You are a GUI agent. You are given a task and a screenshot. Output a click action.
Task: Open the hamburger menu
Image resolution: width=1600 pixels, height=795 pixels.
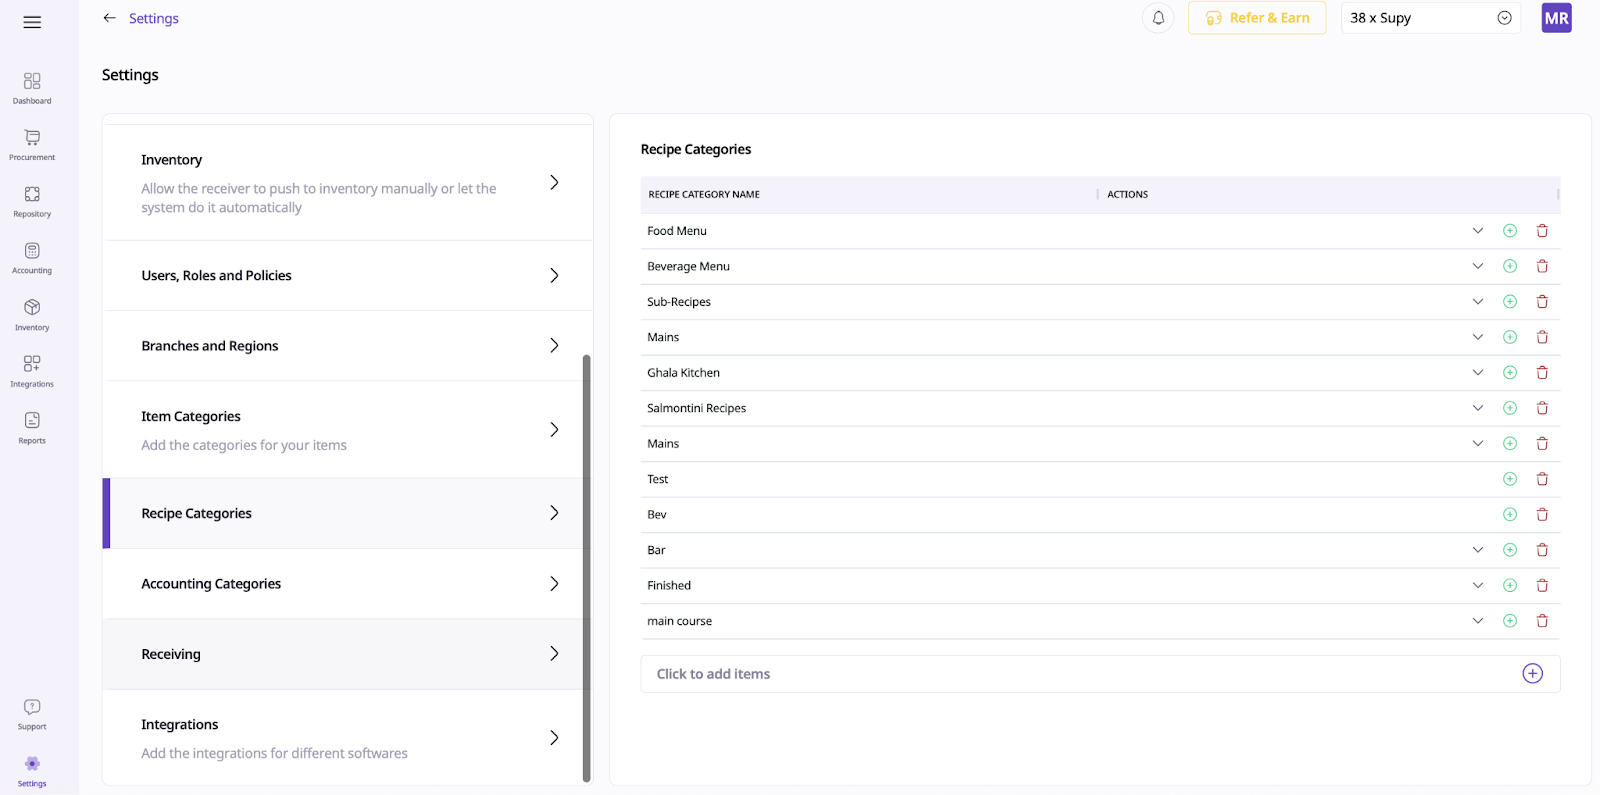point(32,22)
